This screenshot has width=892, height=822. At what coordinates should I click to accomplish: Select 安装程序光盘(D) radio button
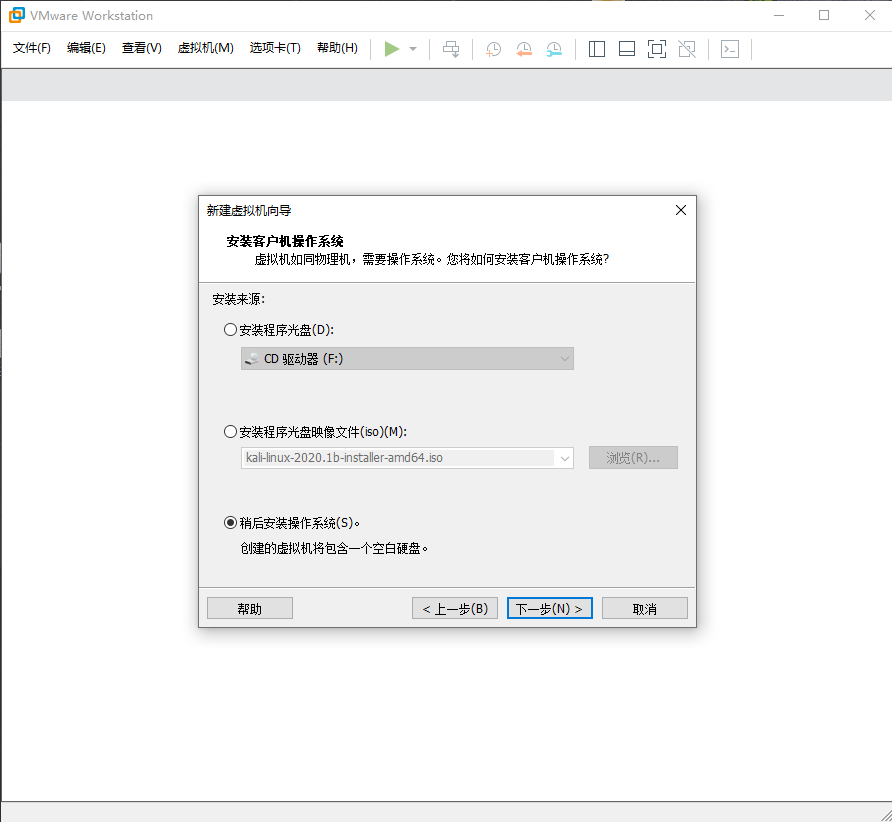pos(230,329)
